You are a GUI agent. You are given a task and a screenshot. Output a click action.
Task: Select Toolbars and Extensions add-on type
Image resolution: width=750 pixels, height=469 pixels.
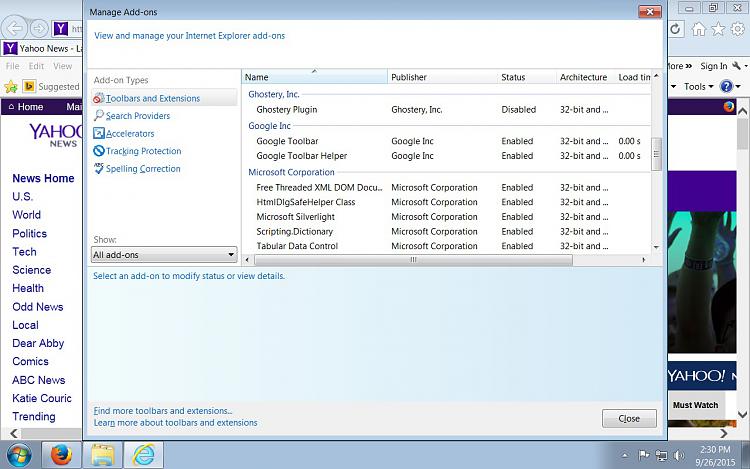tap(164, 98)
